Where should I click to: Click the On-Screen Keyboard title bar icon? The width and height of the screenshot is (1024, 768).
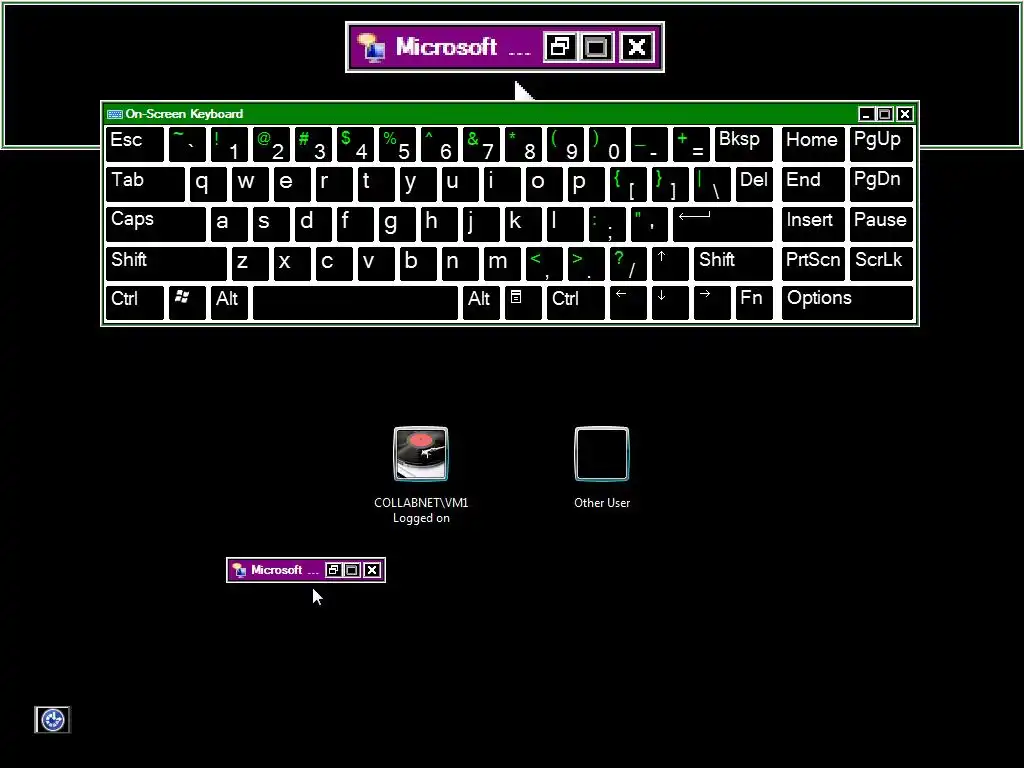click(115, 114)
